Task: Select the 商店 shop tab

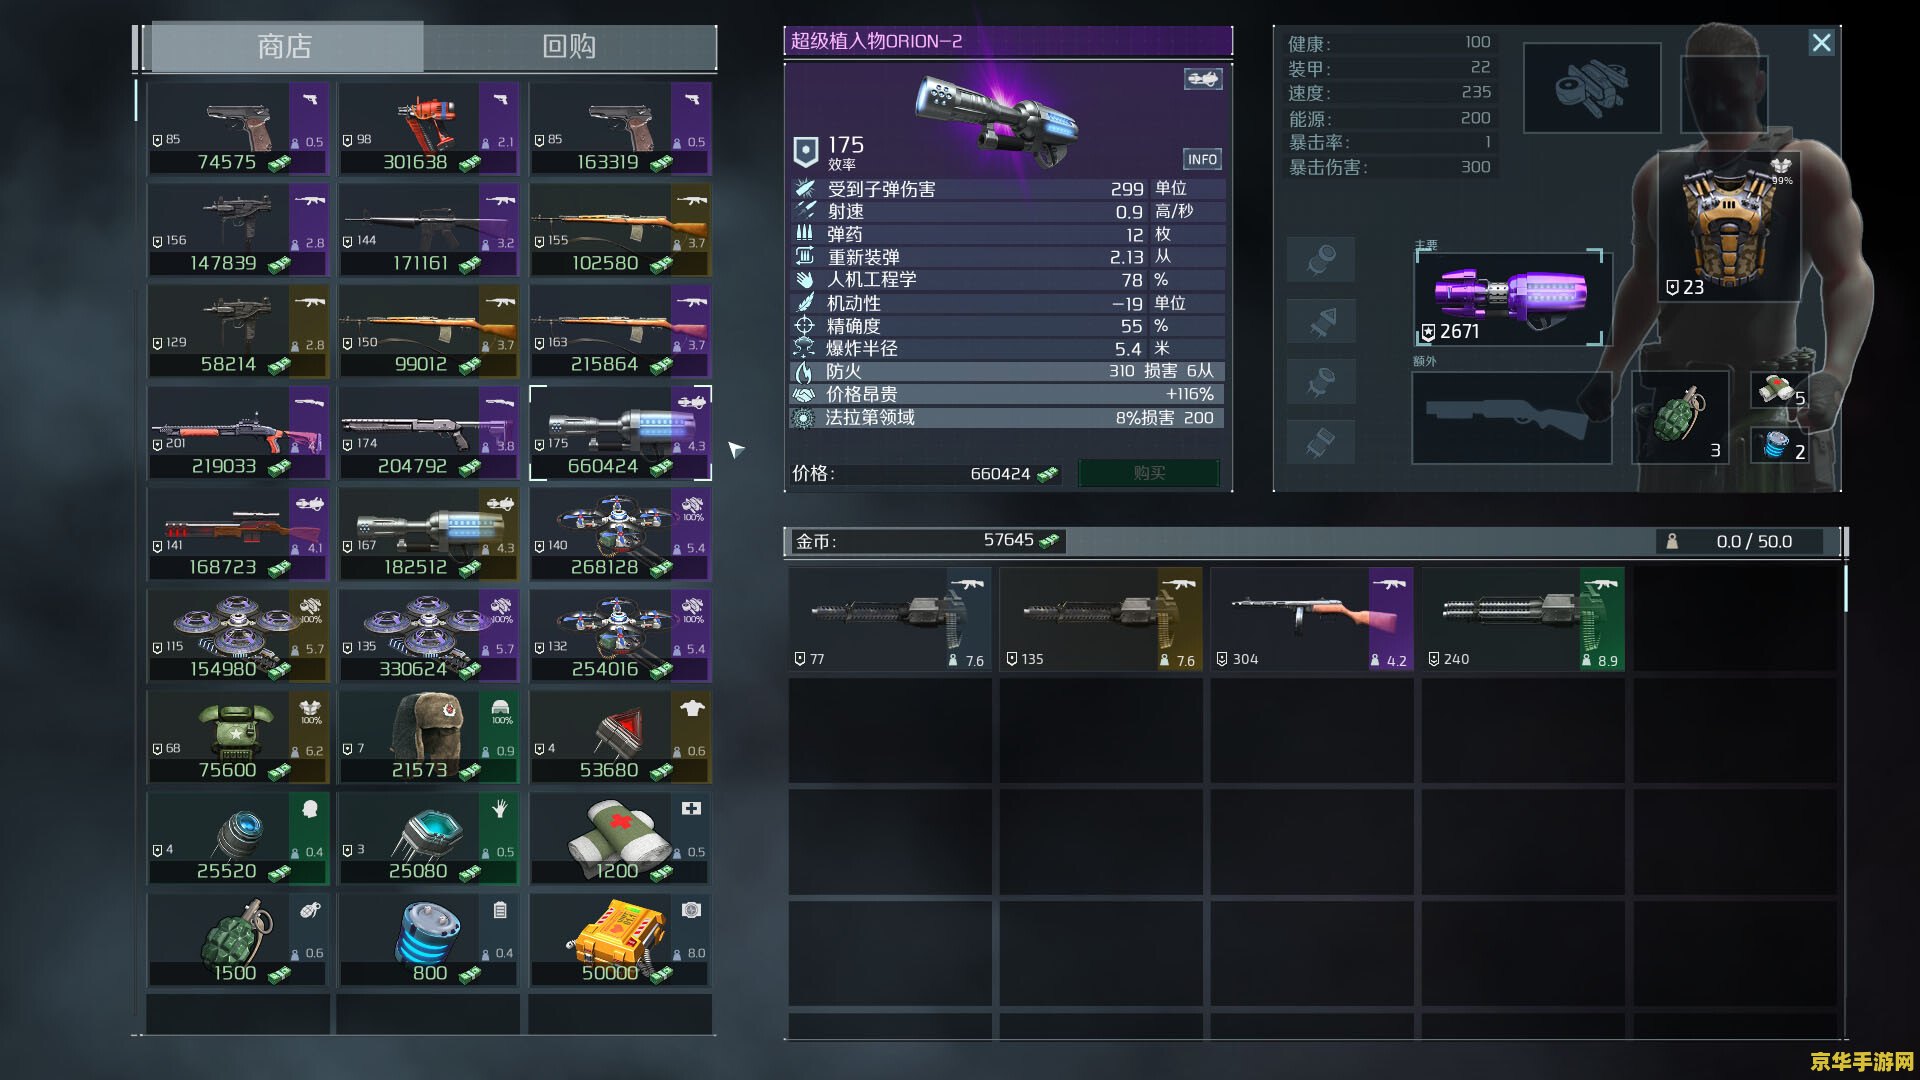Action: (x=285, y=47)
